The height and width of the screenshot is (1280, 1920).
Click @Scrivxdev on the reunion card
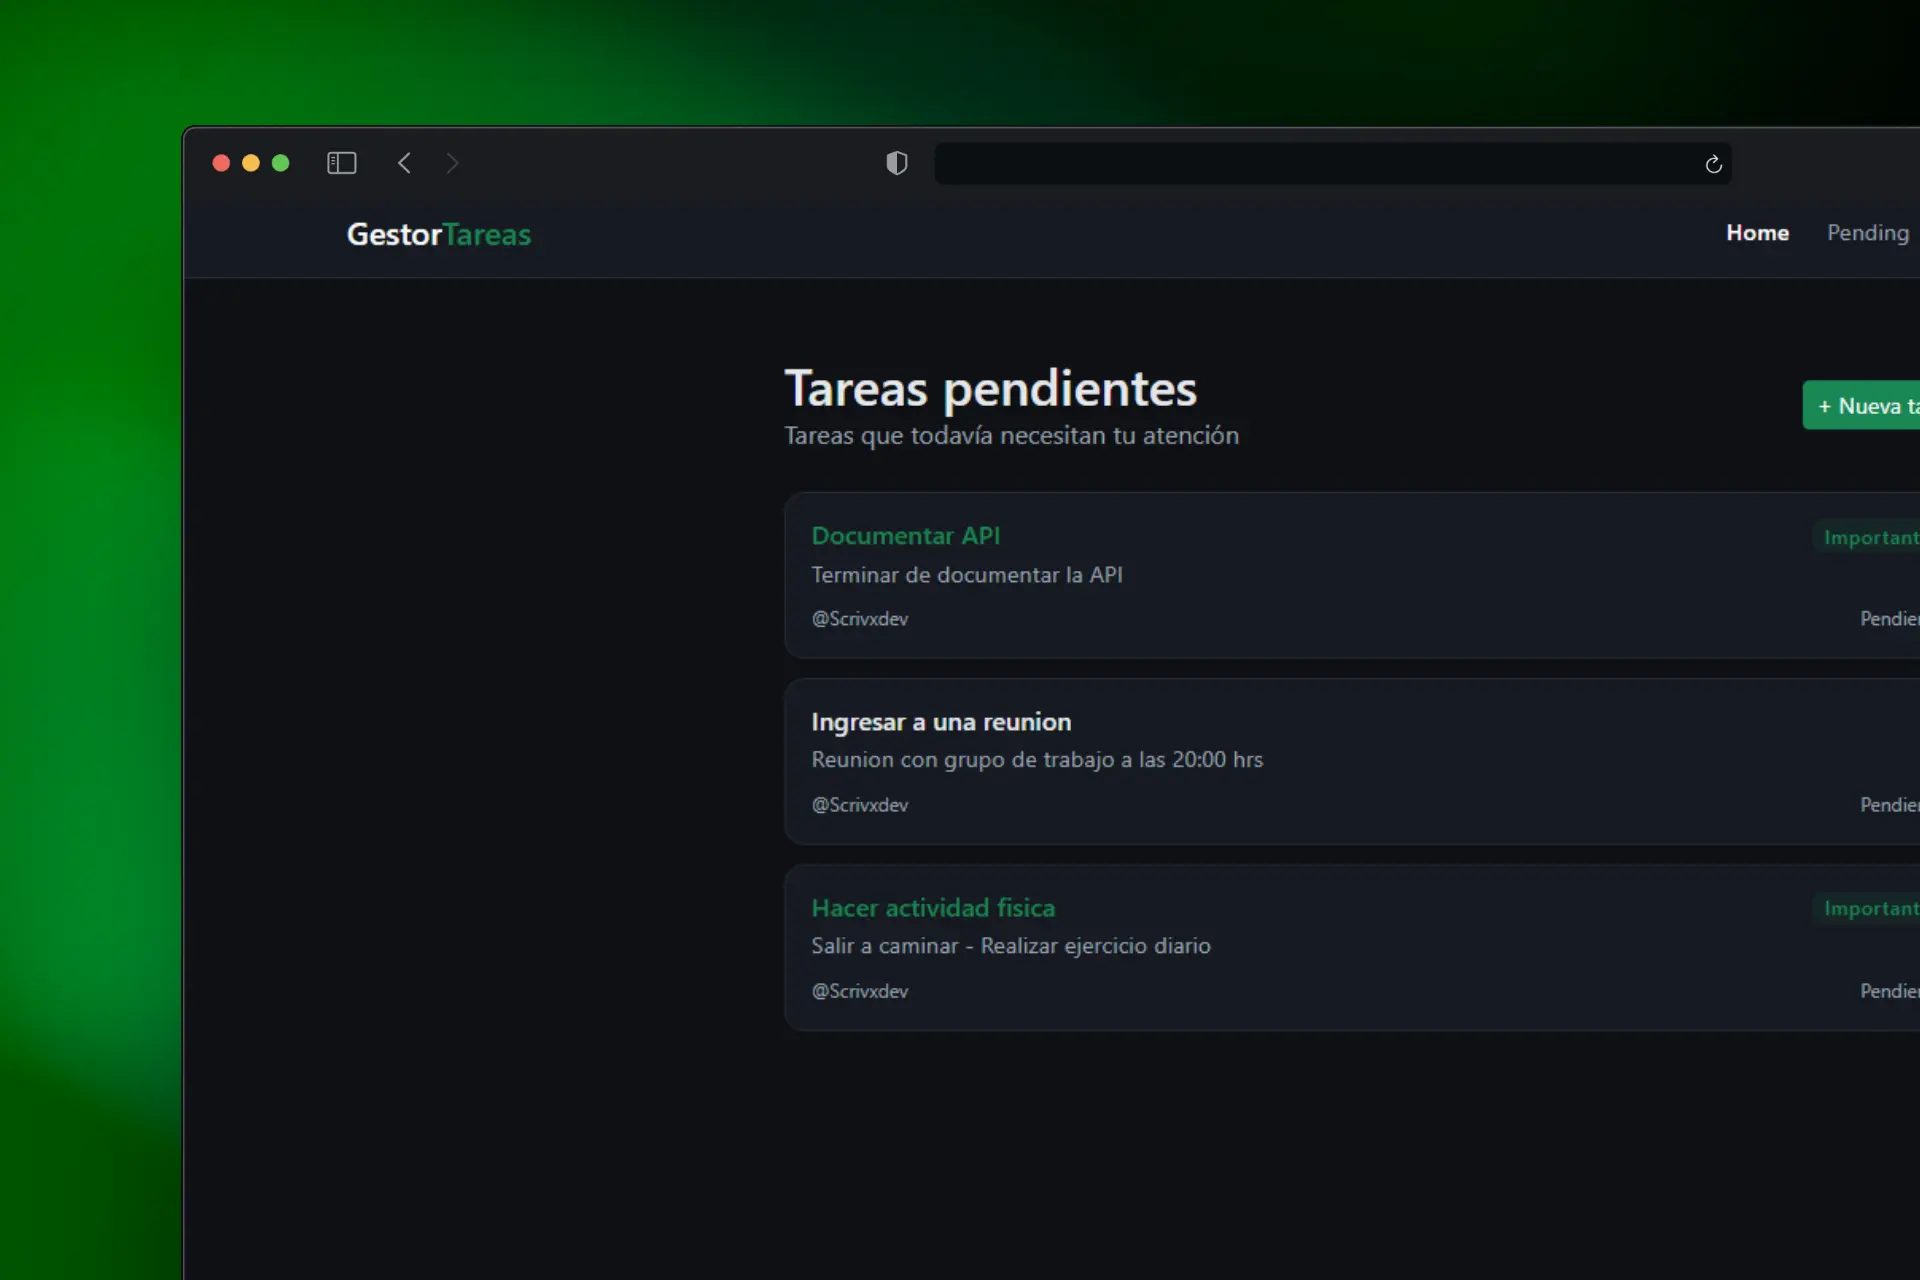tap(859, 804)
